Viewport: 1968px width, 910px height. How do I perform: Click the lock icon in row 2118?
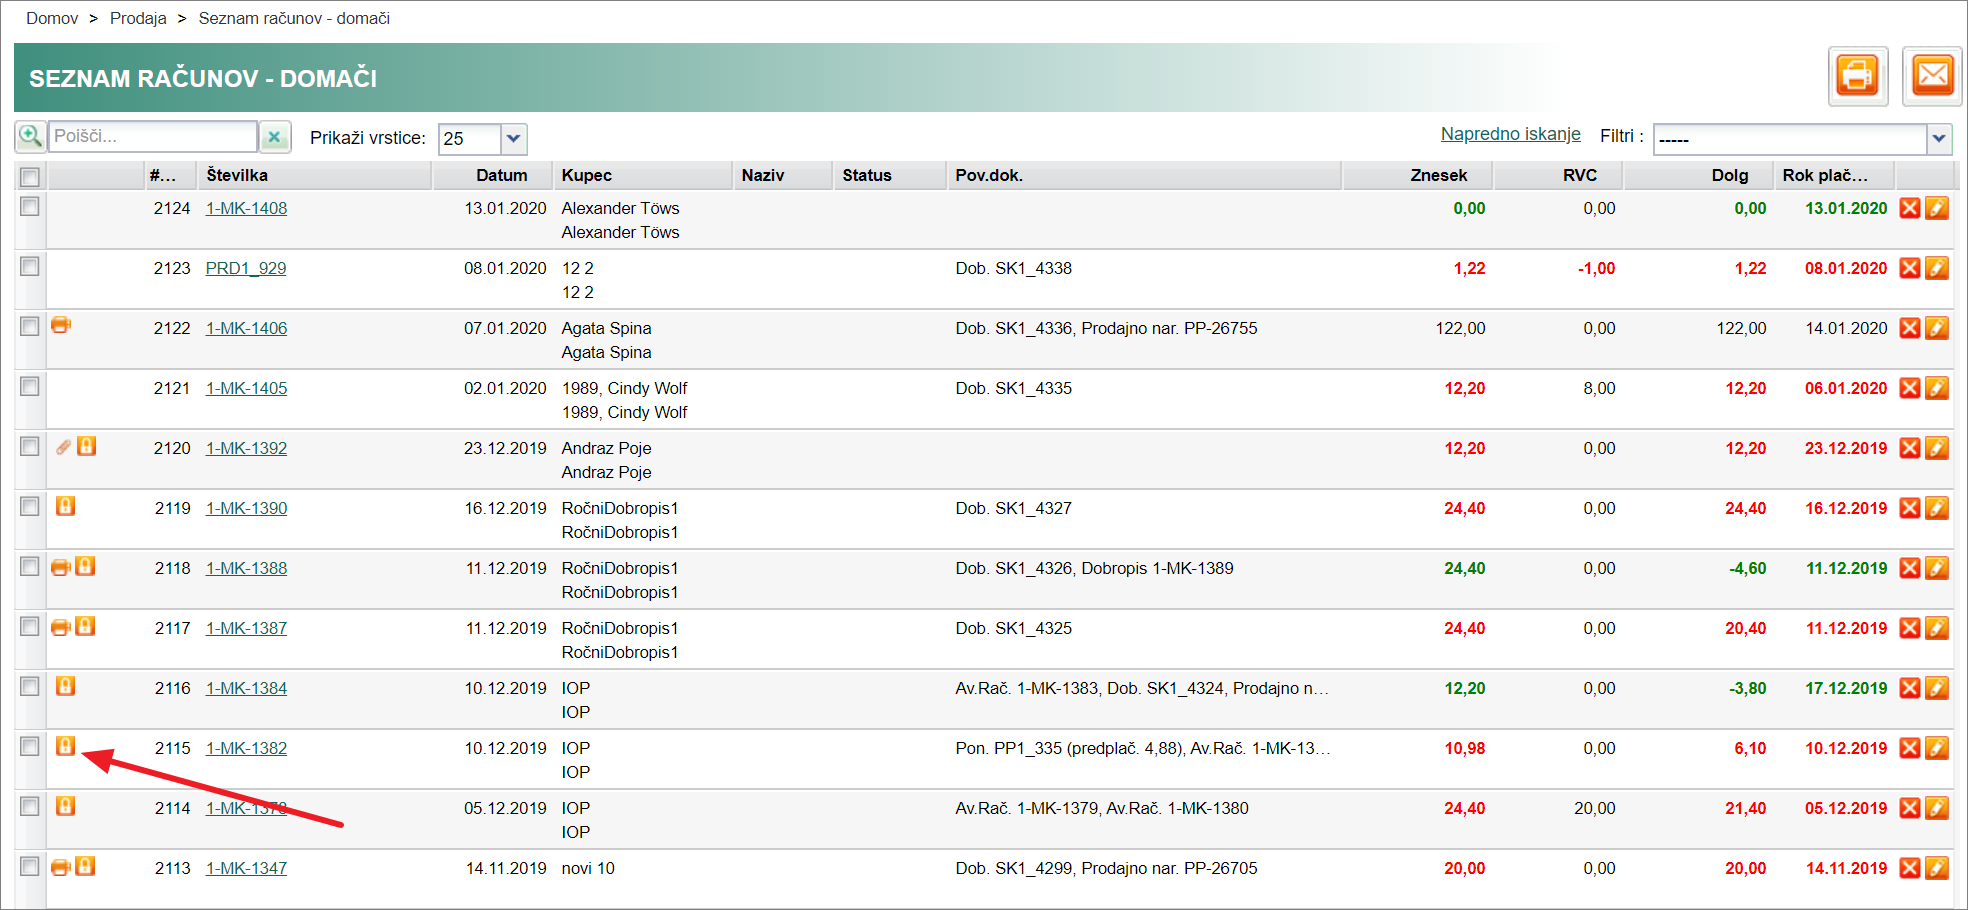[86, 566]
